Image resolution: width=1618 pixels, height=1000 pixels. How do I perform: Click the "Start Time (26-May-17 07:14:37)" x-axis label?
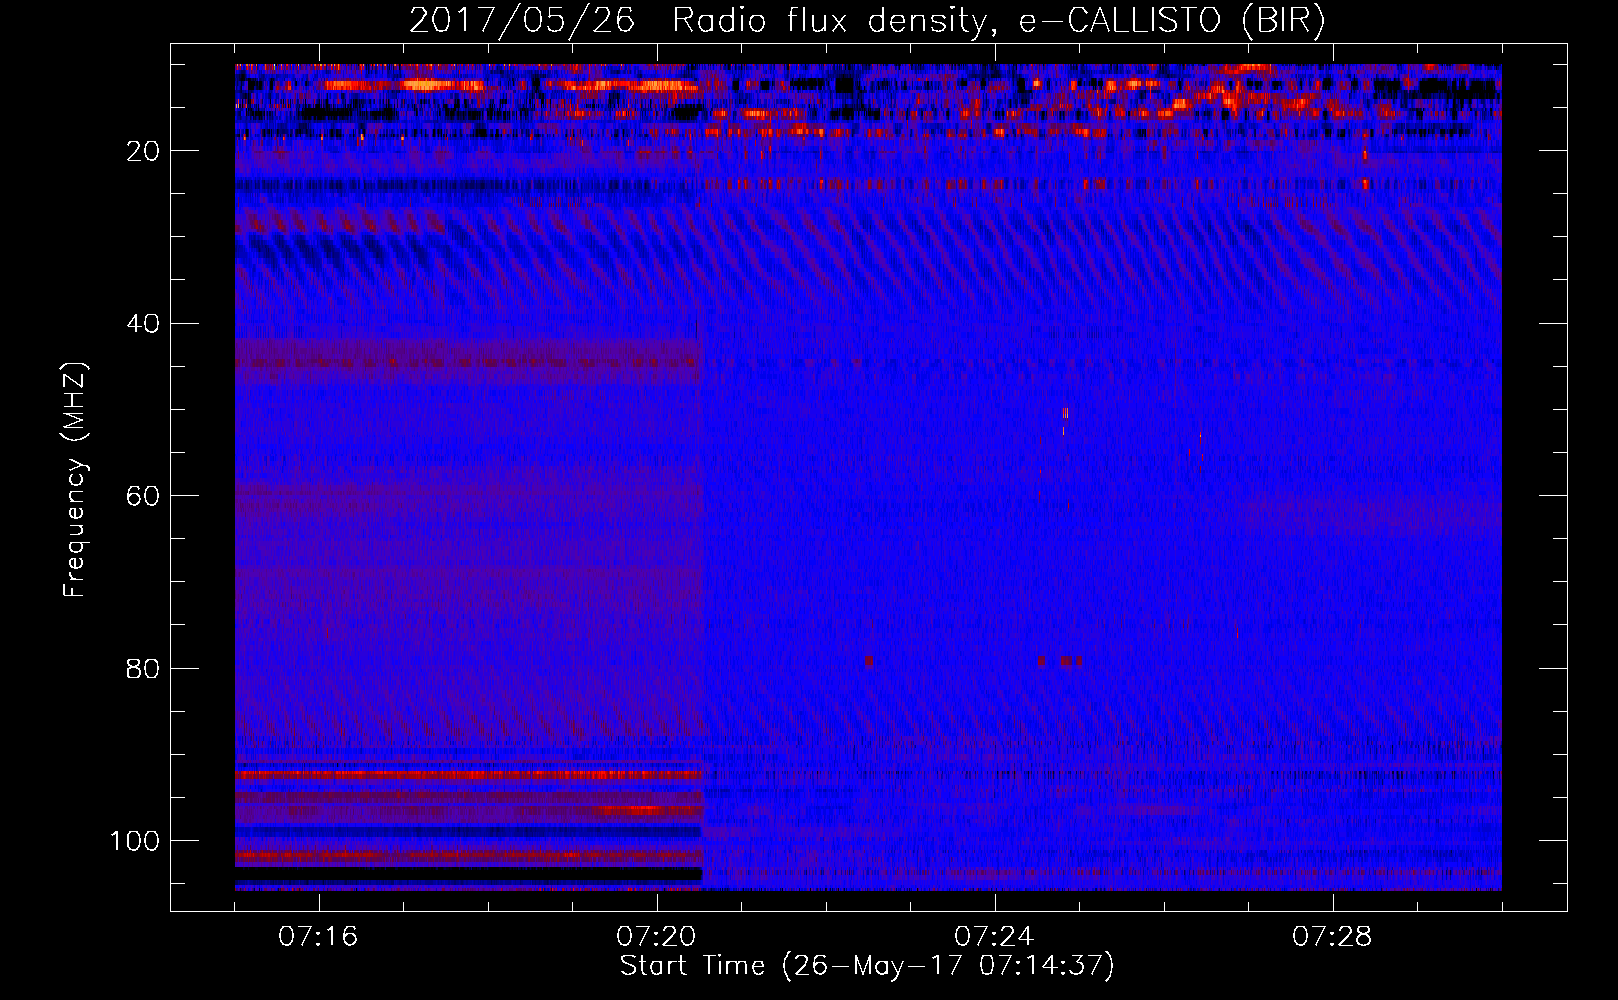click(867, 966)
